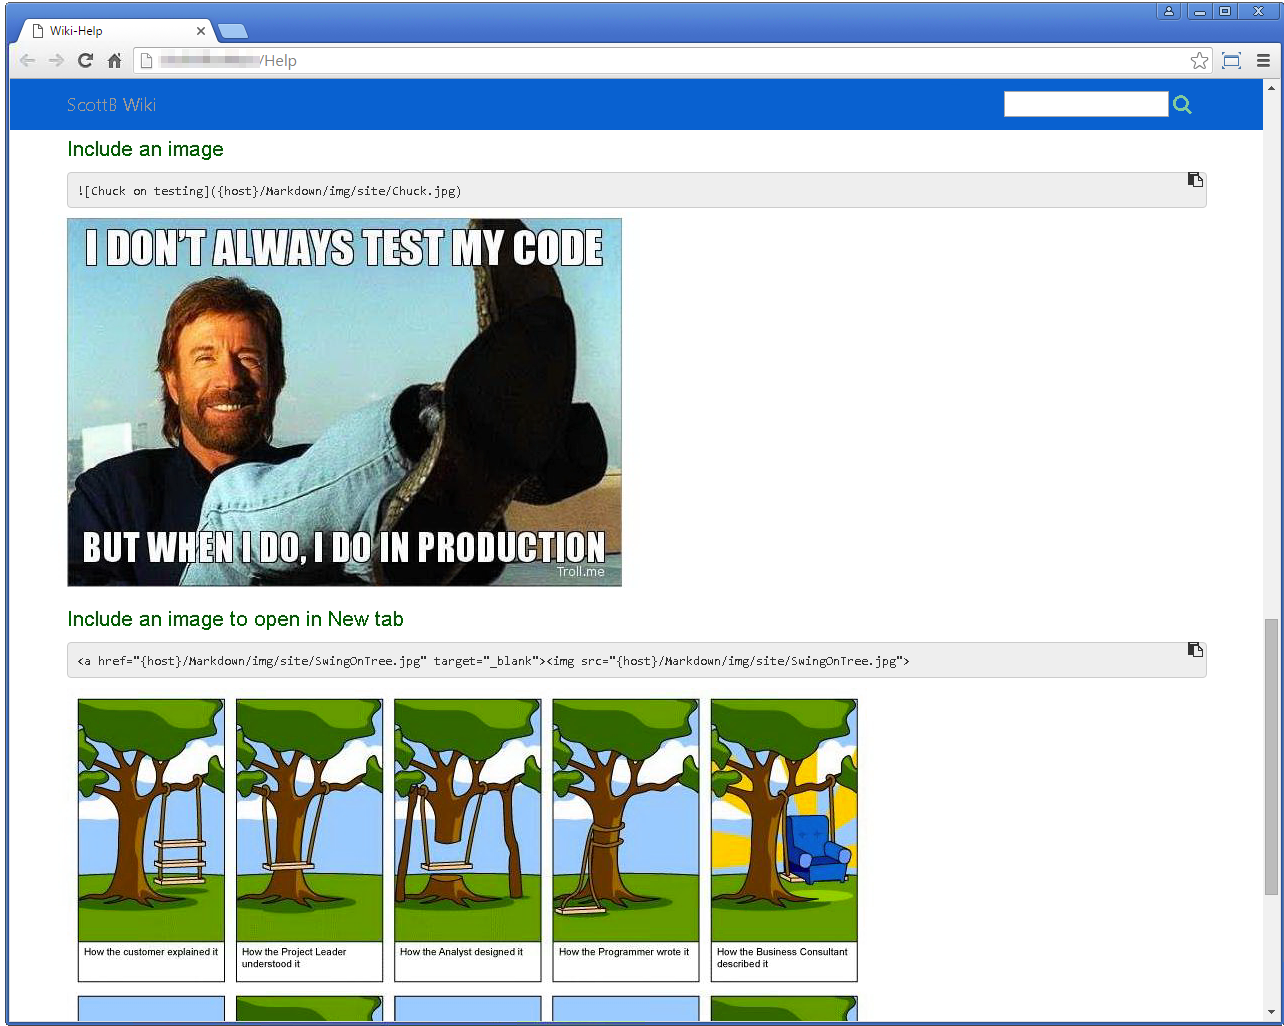Copy the Chuck.jpg markdown code snippet
Screen dimensions: 1284x1026
point(1195,180)
